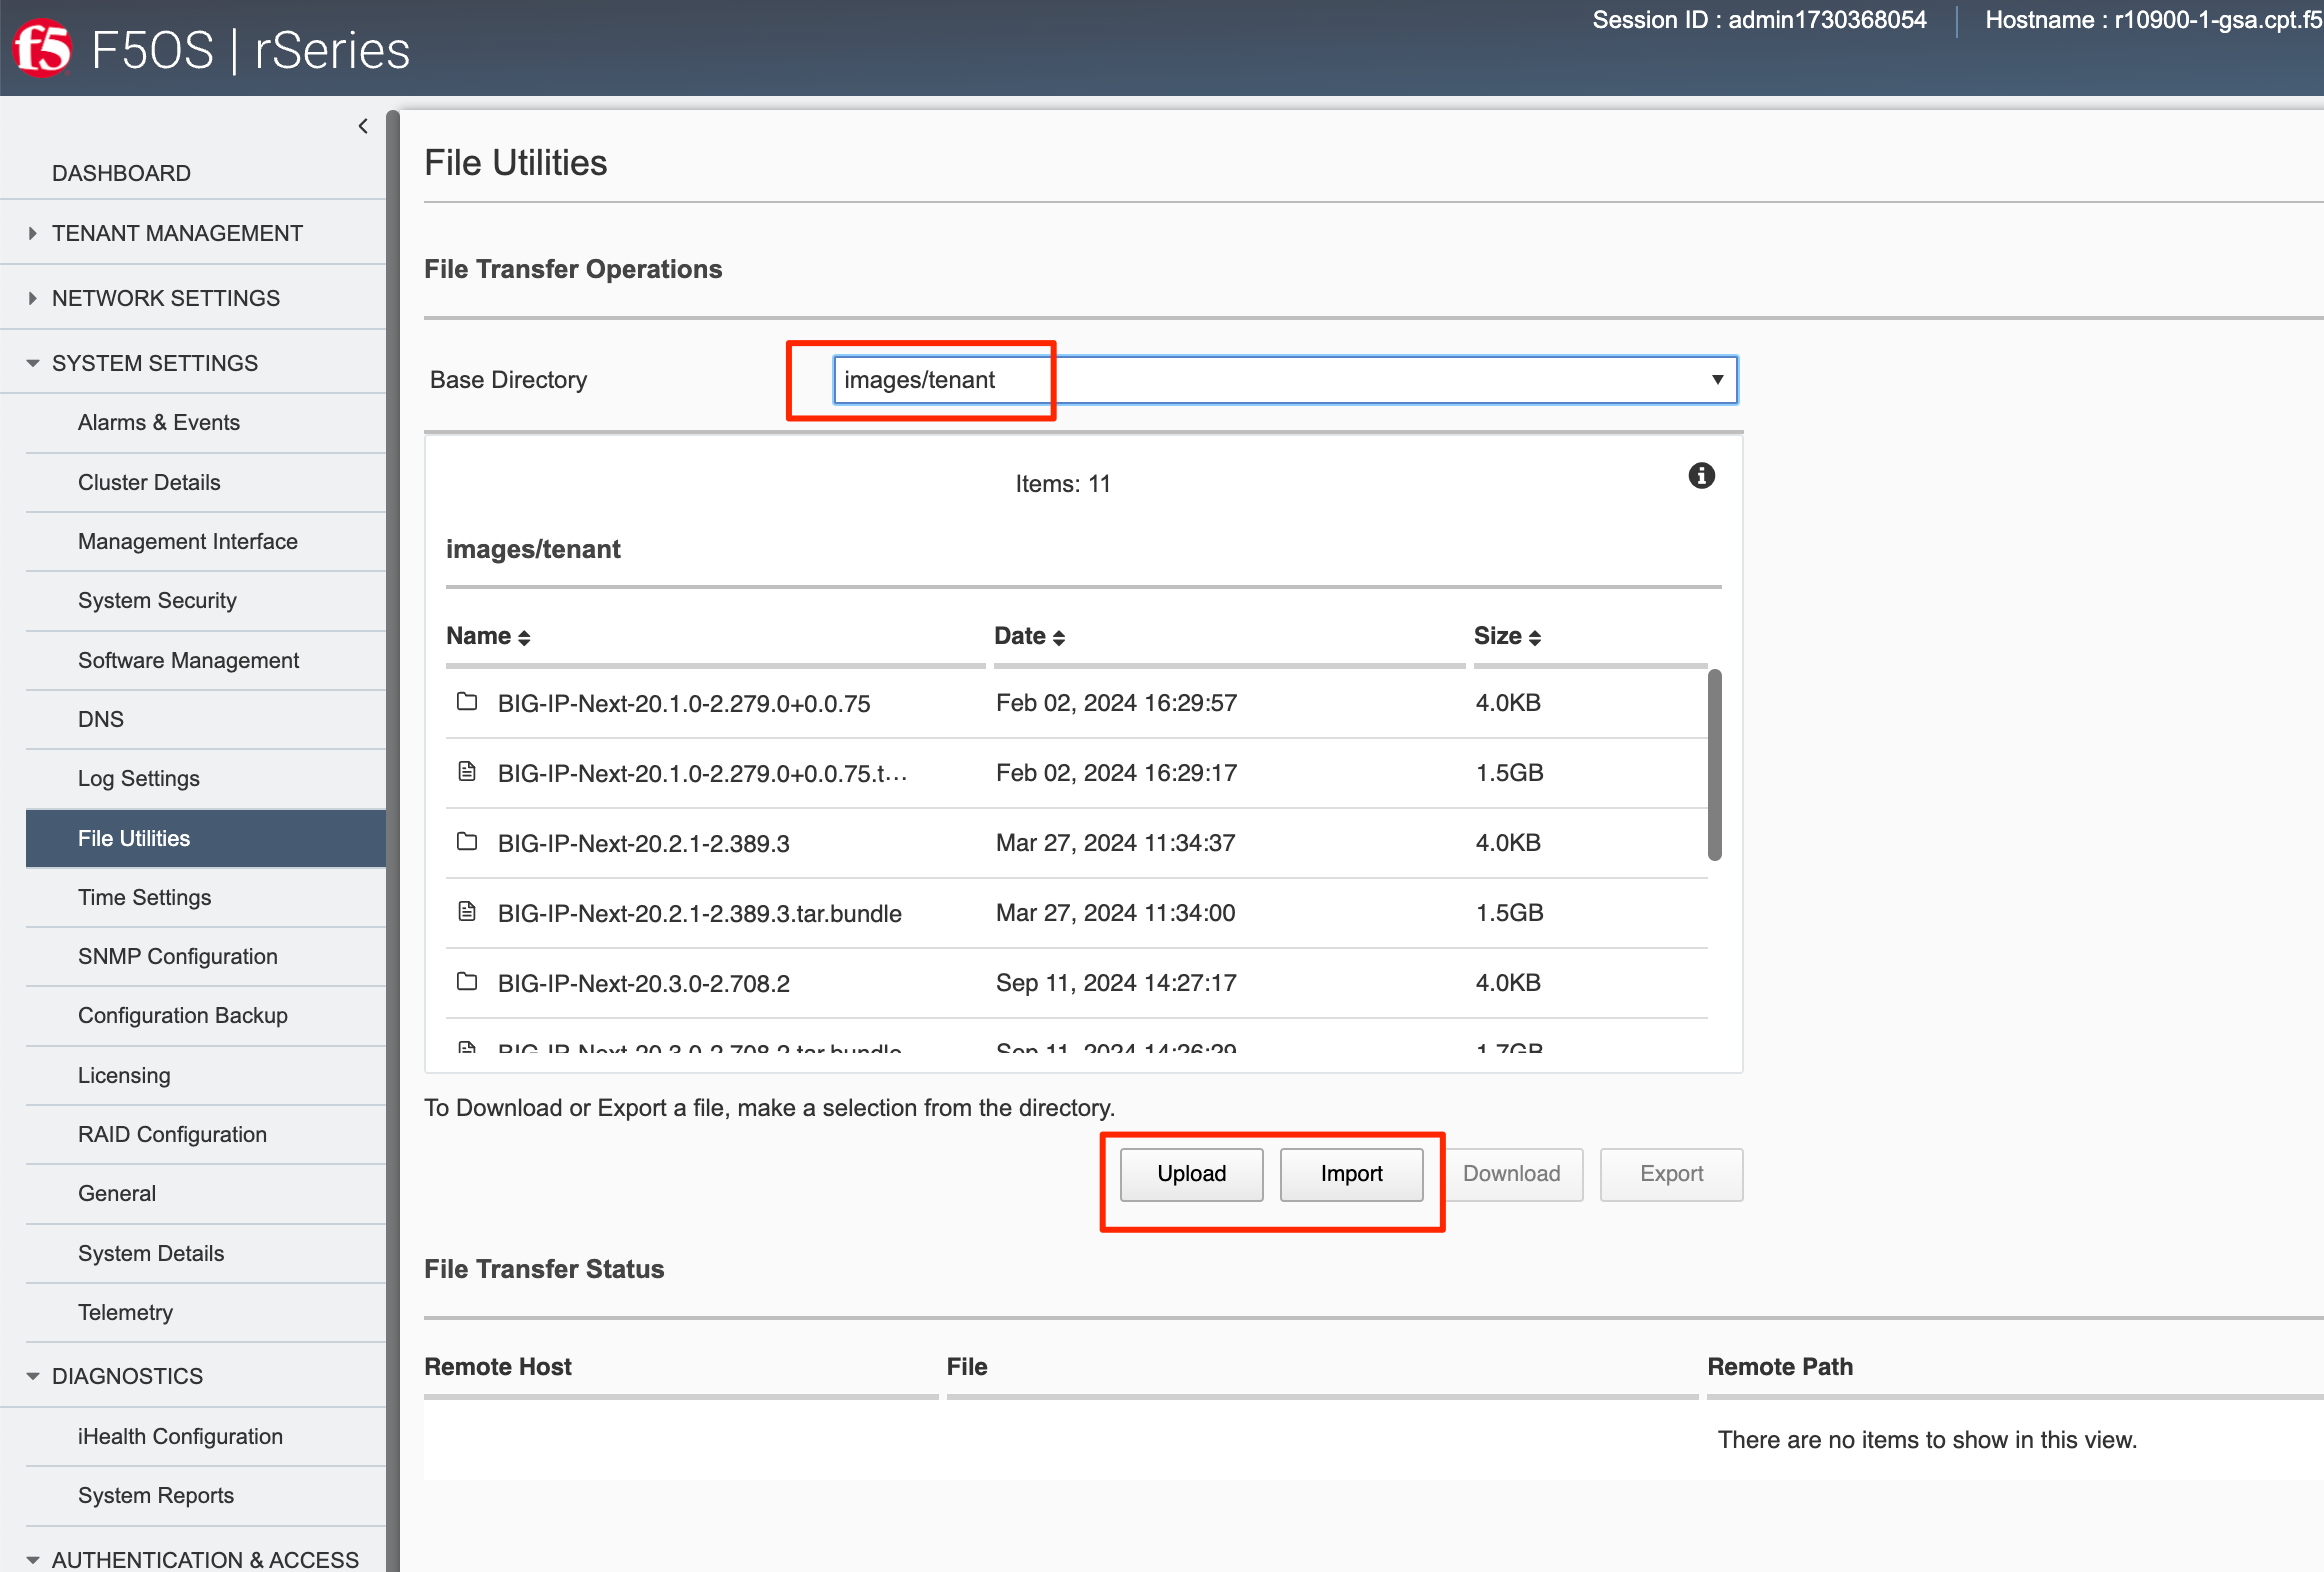
Task: Open SNMP Configuration
Action: coord(178,956)
